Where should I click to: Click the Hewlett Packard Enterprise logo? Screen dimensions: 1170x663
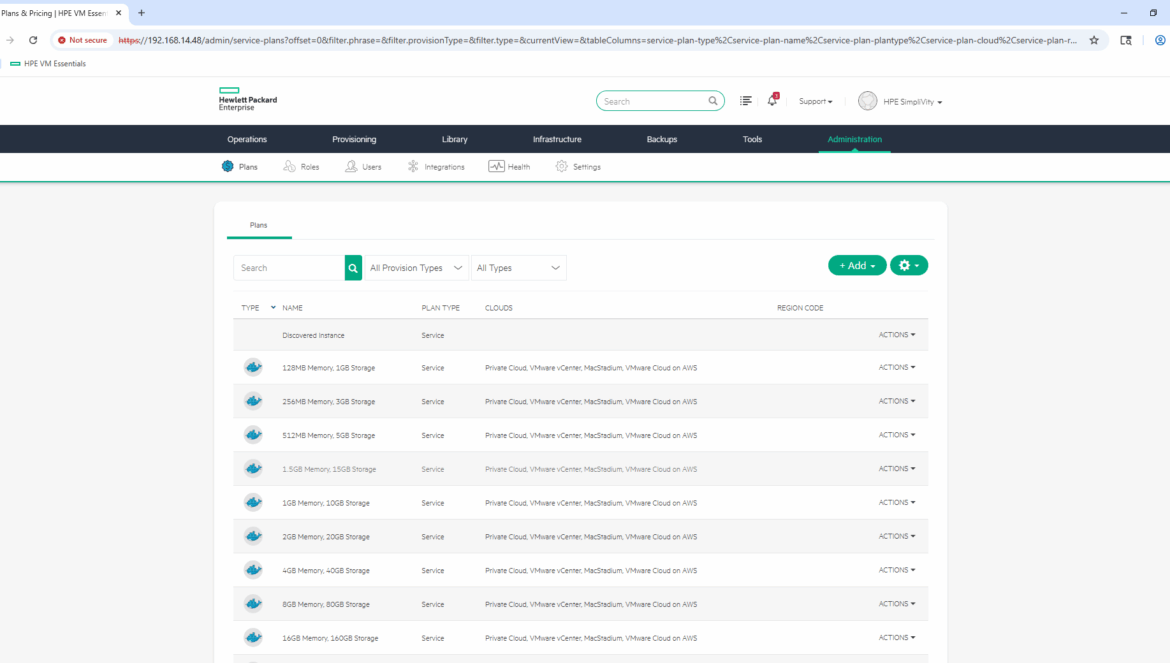tap(248, 100)
